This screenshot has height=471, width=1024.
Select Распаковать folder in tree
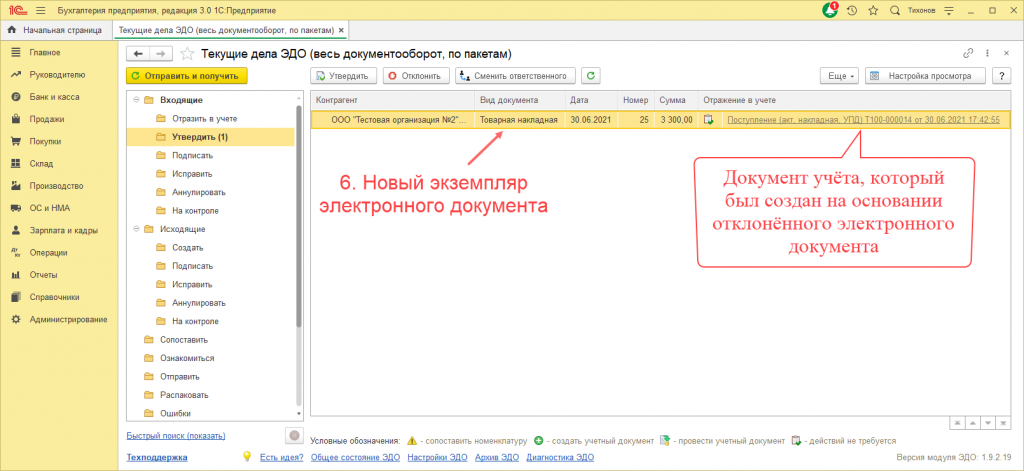[184, 395]
